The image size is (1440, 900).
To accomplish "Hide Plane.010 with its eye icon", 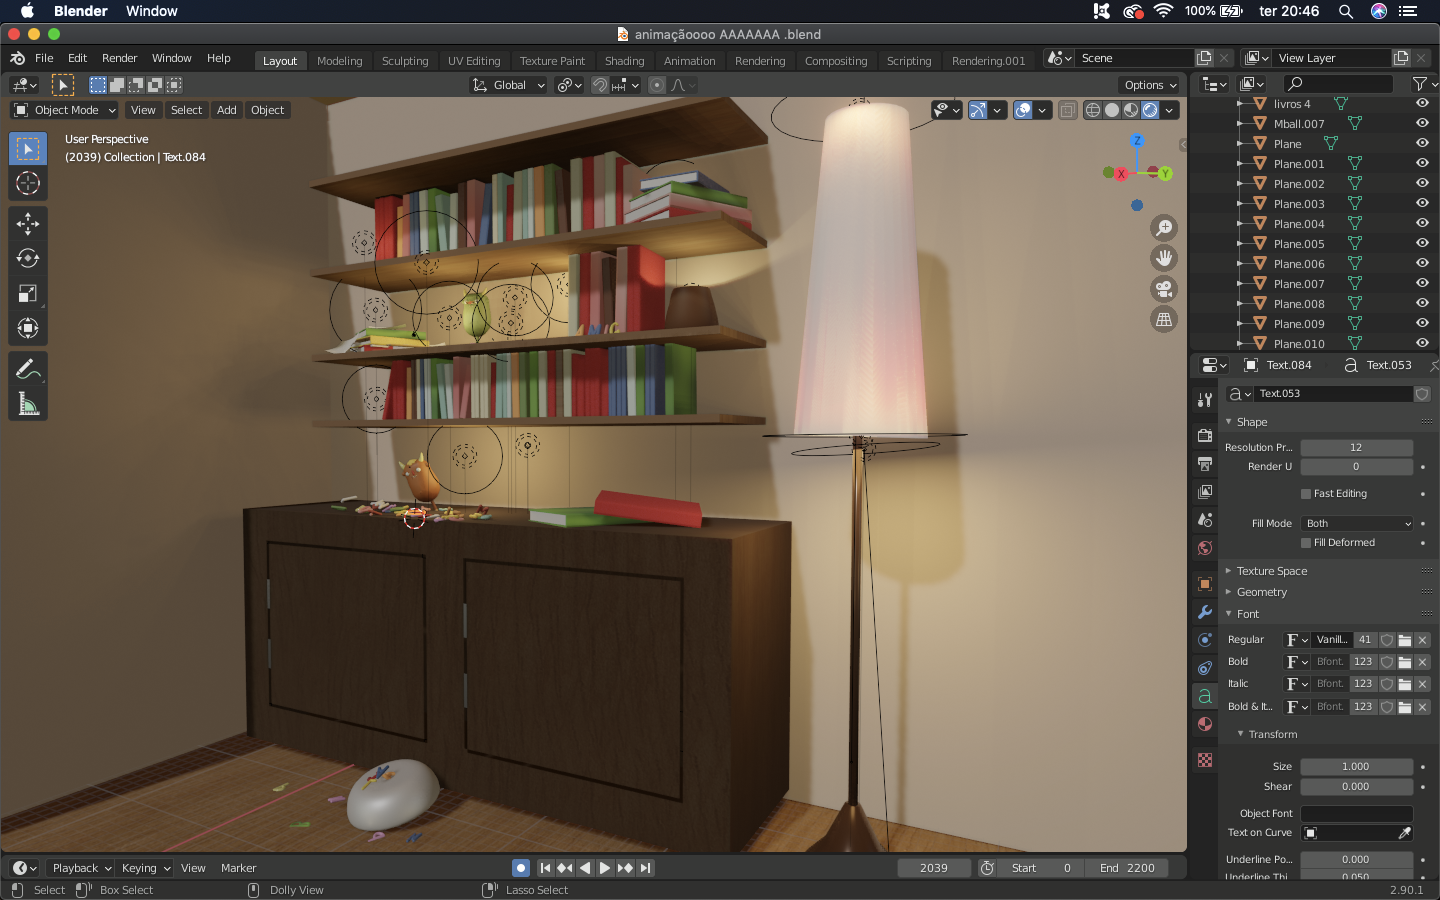I will tap(1422, 343).
